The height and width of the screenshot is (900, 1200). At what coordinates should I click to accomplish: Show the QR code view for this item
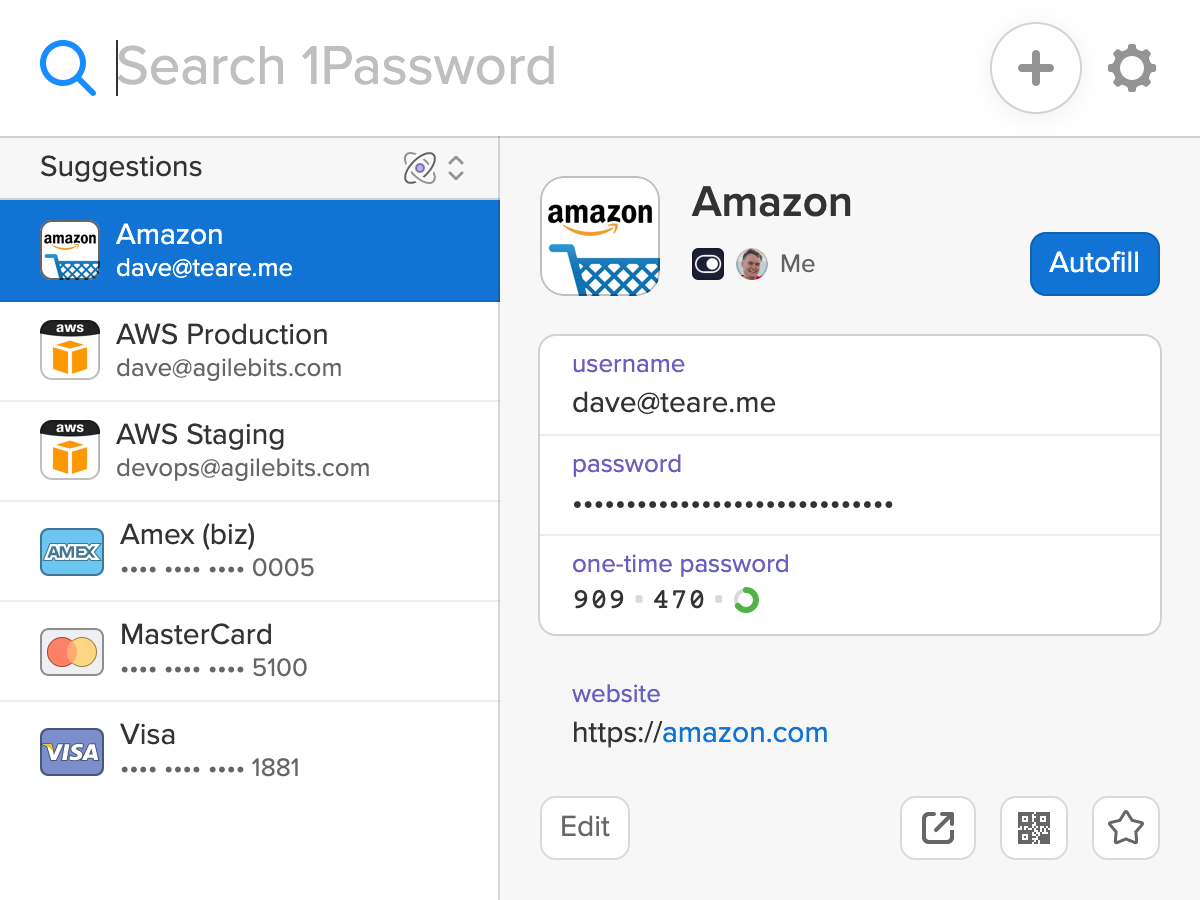click(x=1033, y=828)
